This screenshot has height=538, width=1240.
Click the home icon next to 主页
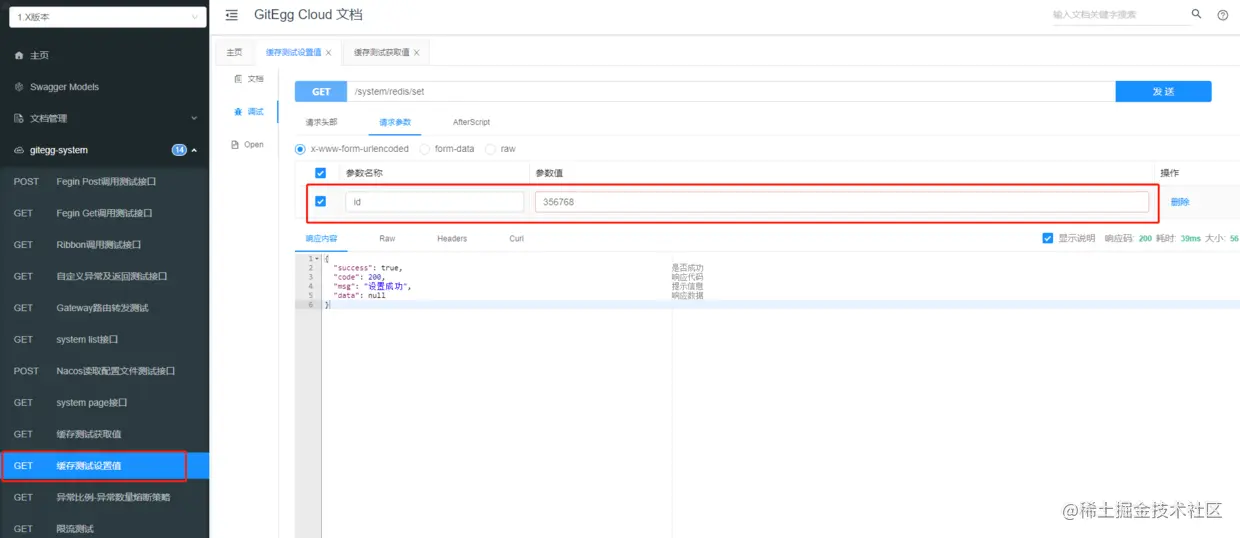coord(19,55)
